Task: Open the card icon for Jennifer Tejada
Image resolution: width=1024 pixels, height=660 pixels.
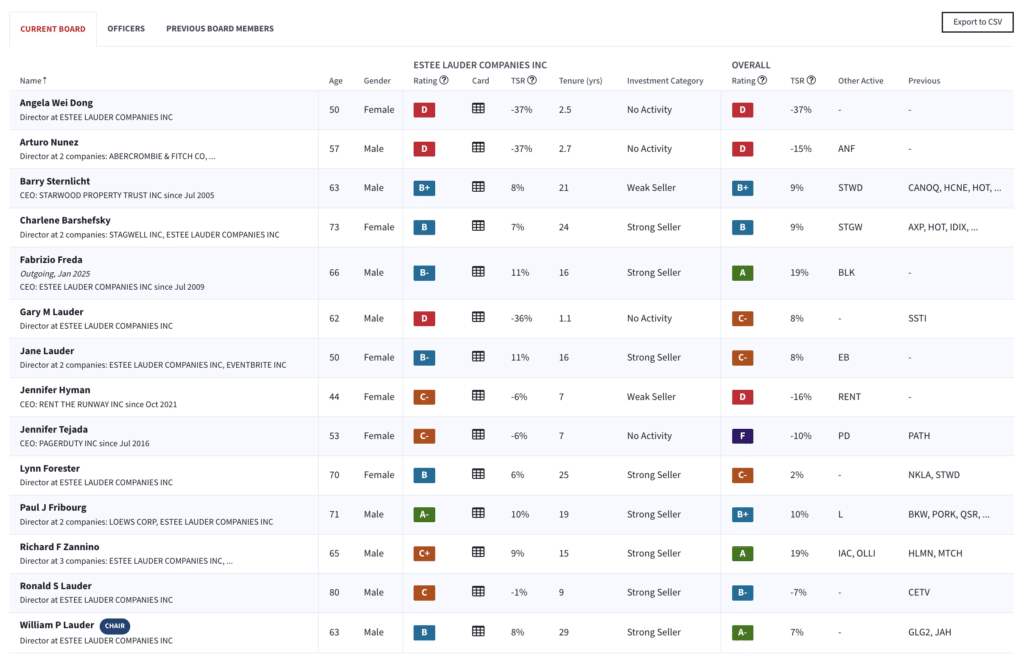Action: 478,435
